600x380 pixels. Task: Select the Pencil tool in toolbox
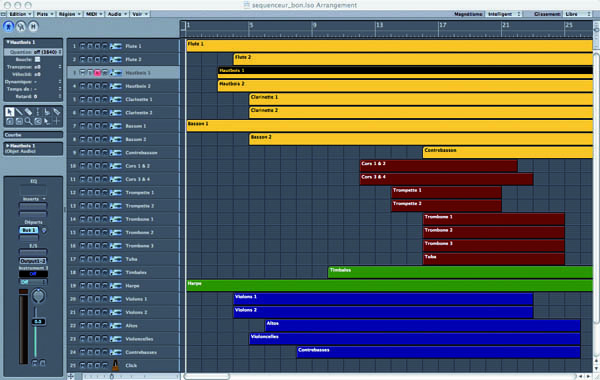tap(19, 112)
